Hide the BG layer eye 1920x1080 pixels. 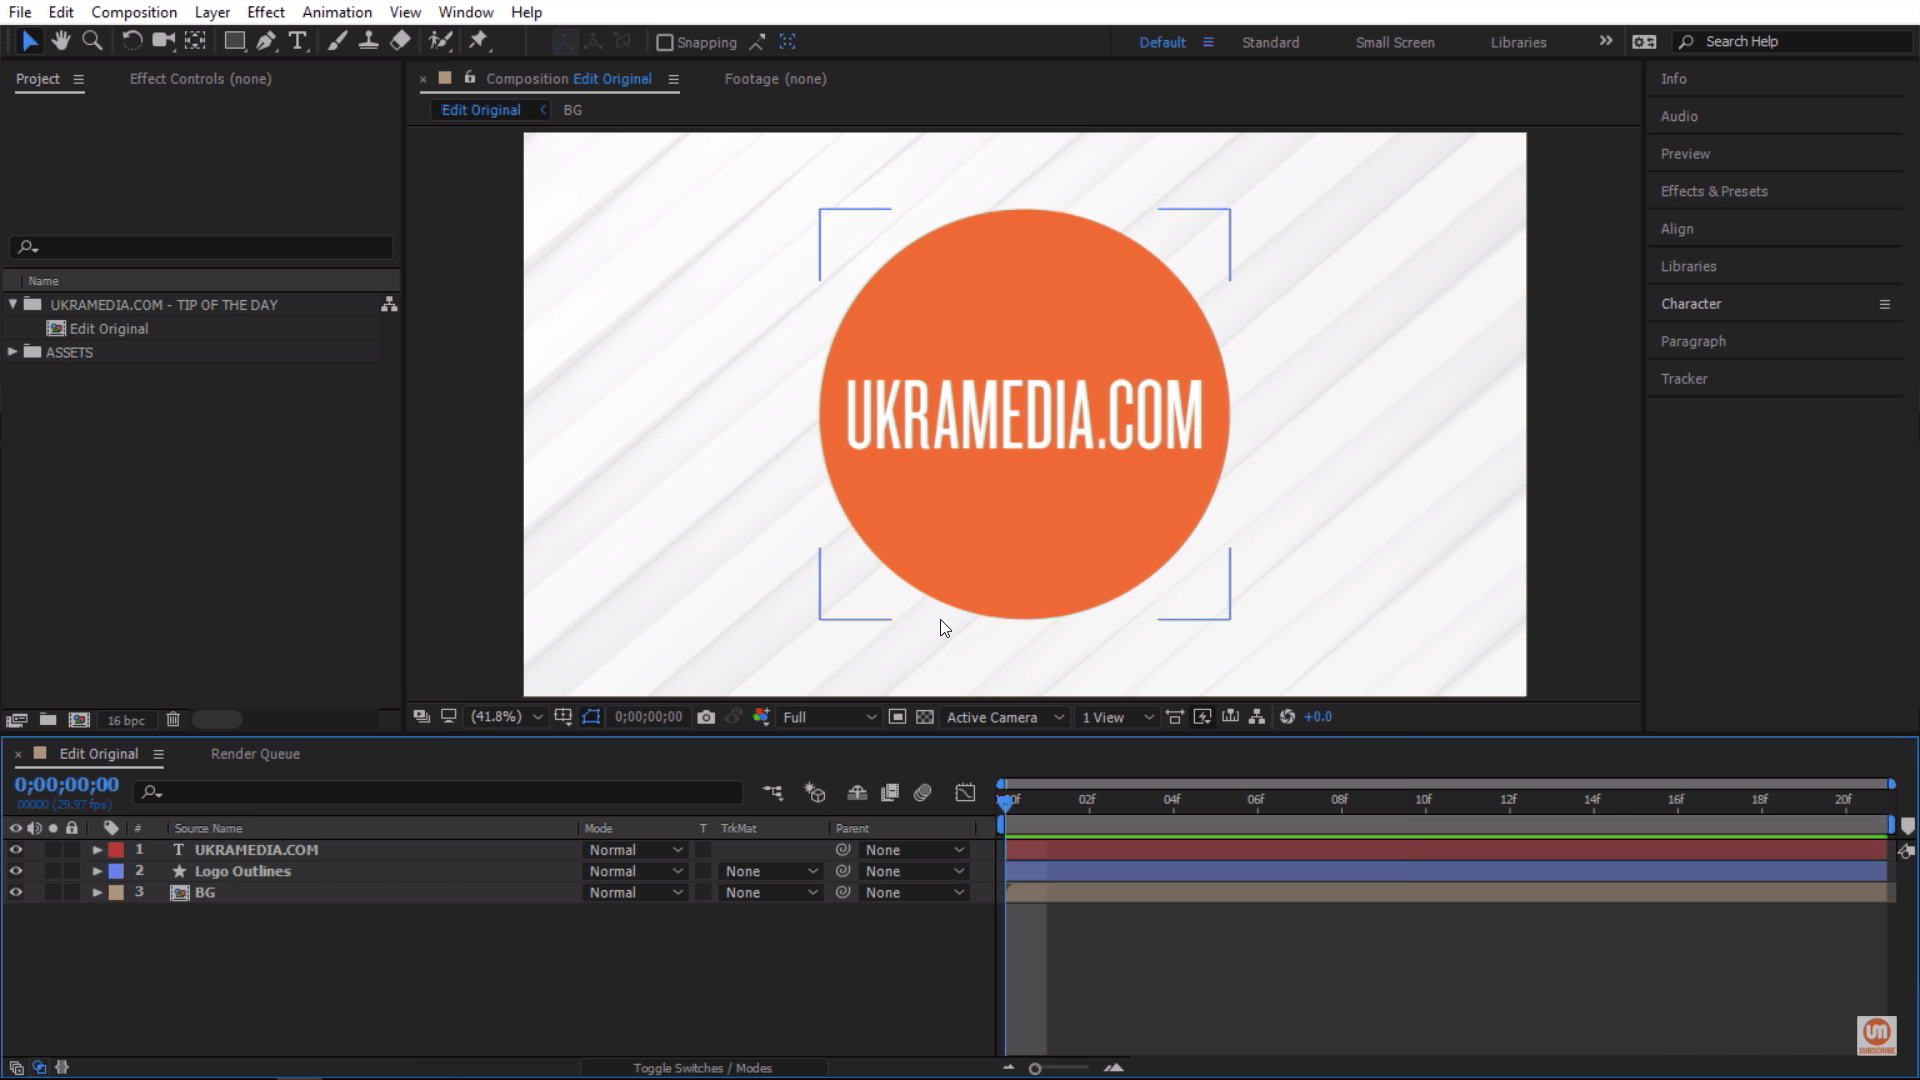point(15,893)
